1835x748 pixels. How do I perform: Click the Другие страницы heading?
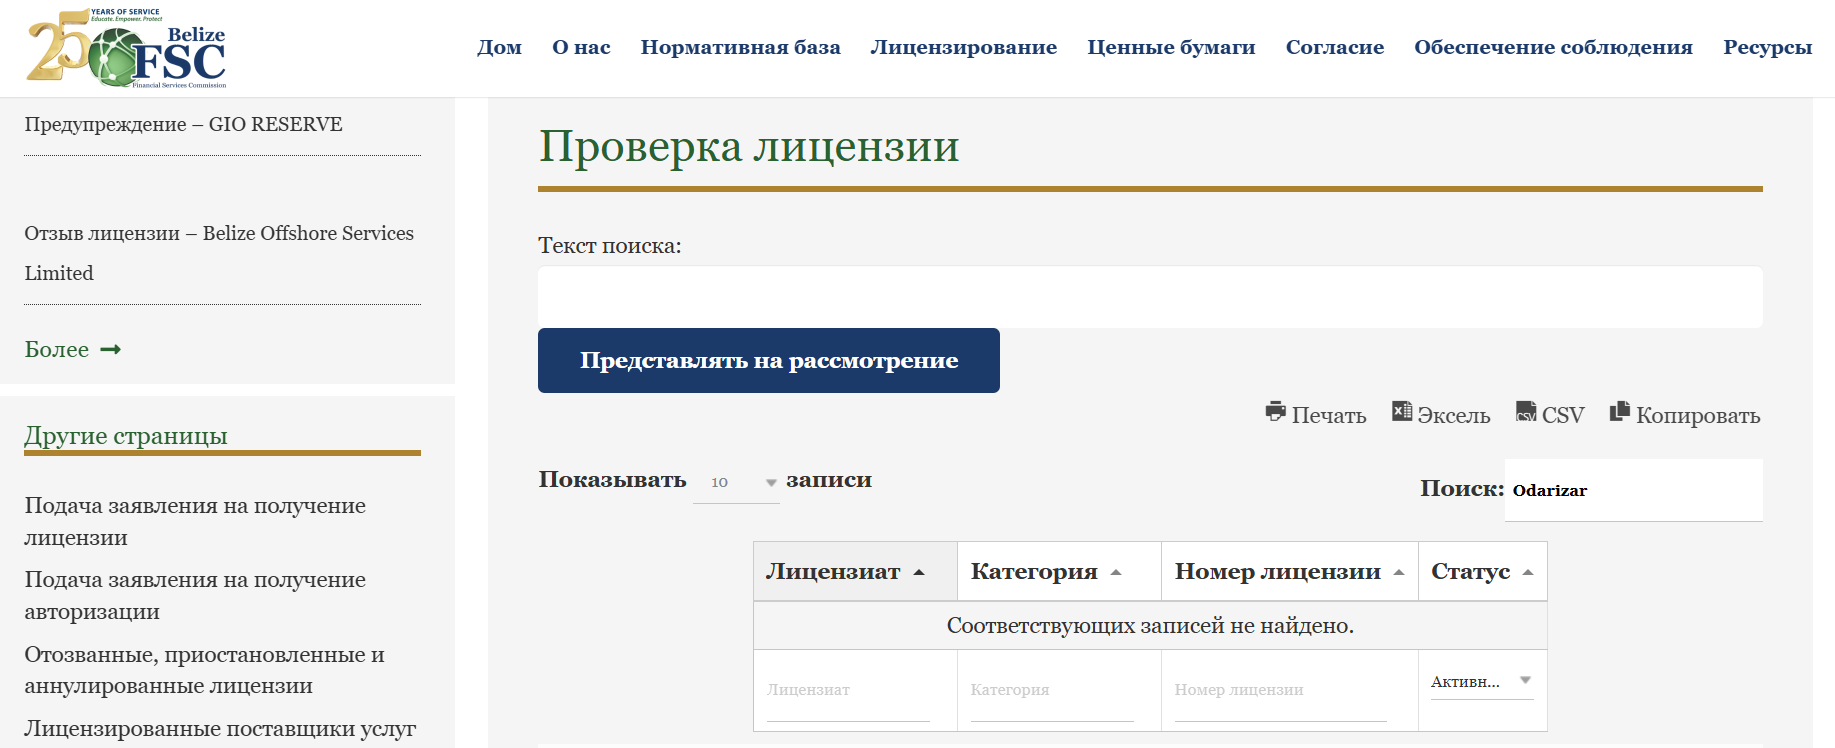[126, 435]
